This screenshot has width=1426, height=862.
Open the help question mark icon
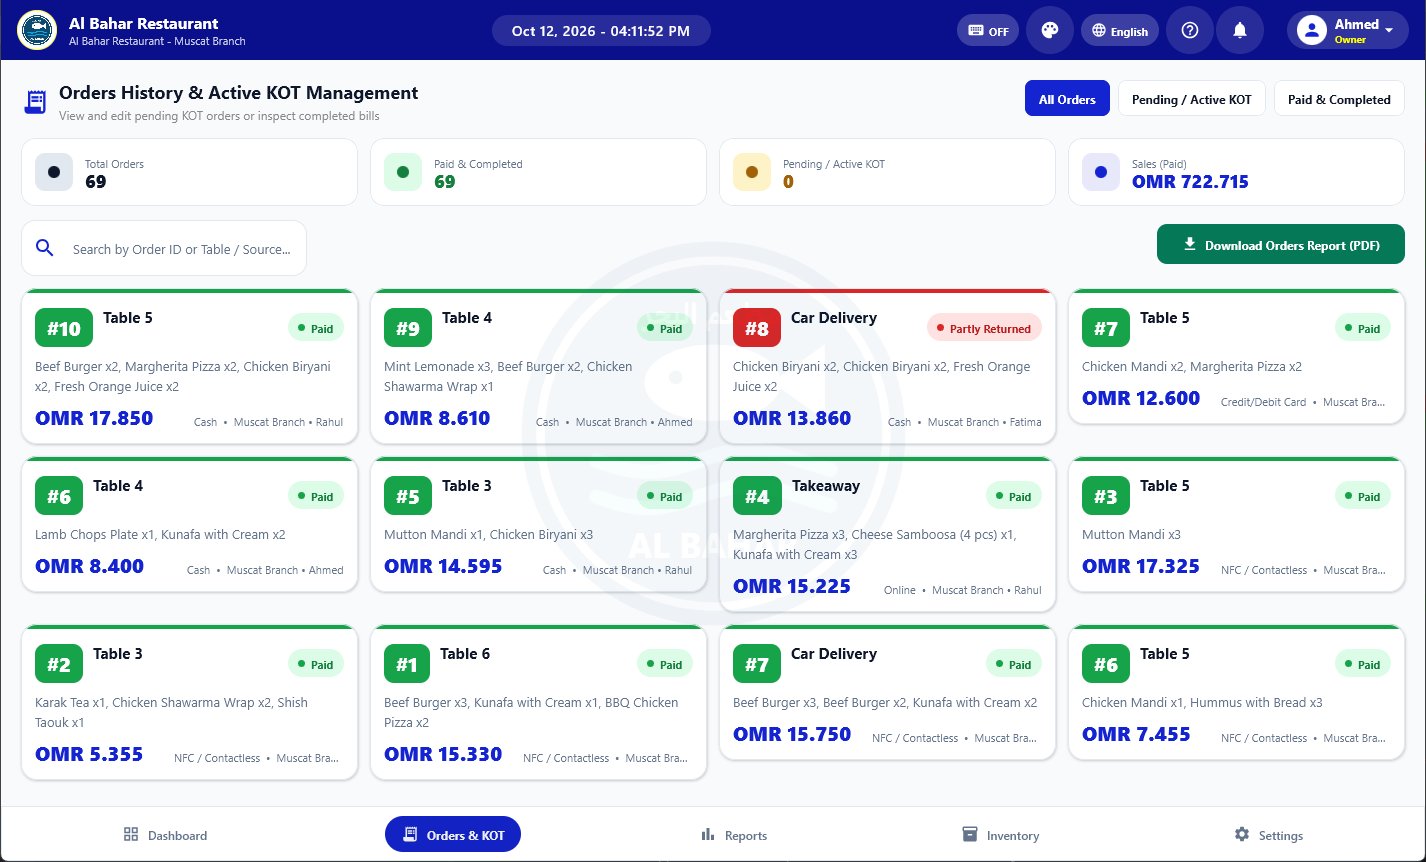pyautogui.click(x=1190, y=30)
